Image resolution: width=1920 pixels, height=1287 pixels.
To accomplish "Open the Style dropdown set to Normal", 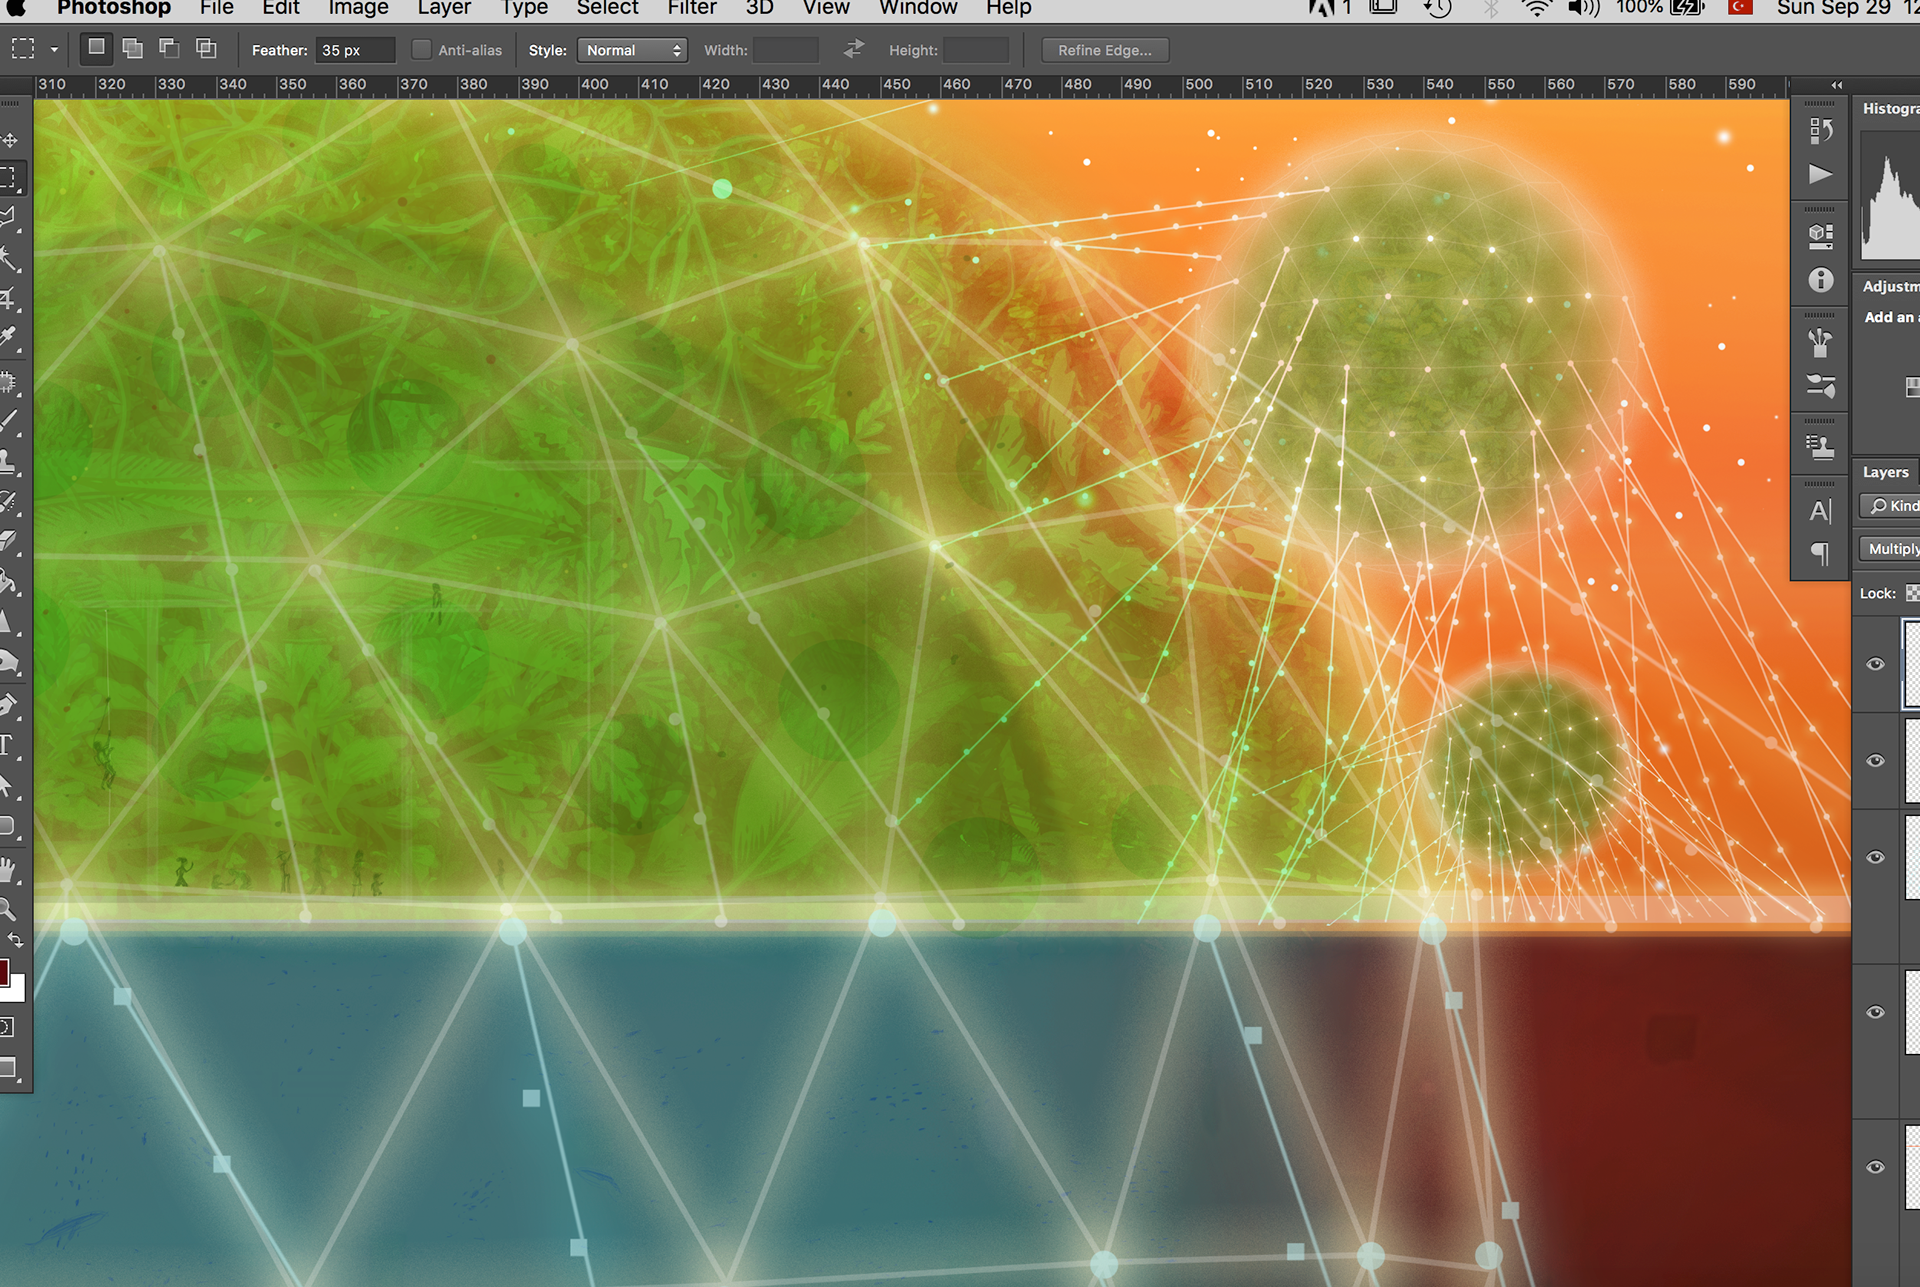I will [633, 50].
